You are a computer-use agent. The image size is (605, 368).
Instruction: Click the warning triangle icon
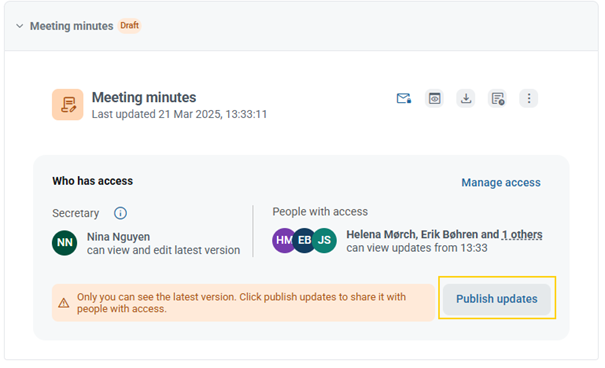(x=64, y=303)
